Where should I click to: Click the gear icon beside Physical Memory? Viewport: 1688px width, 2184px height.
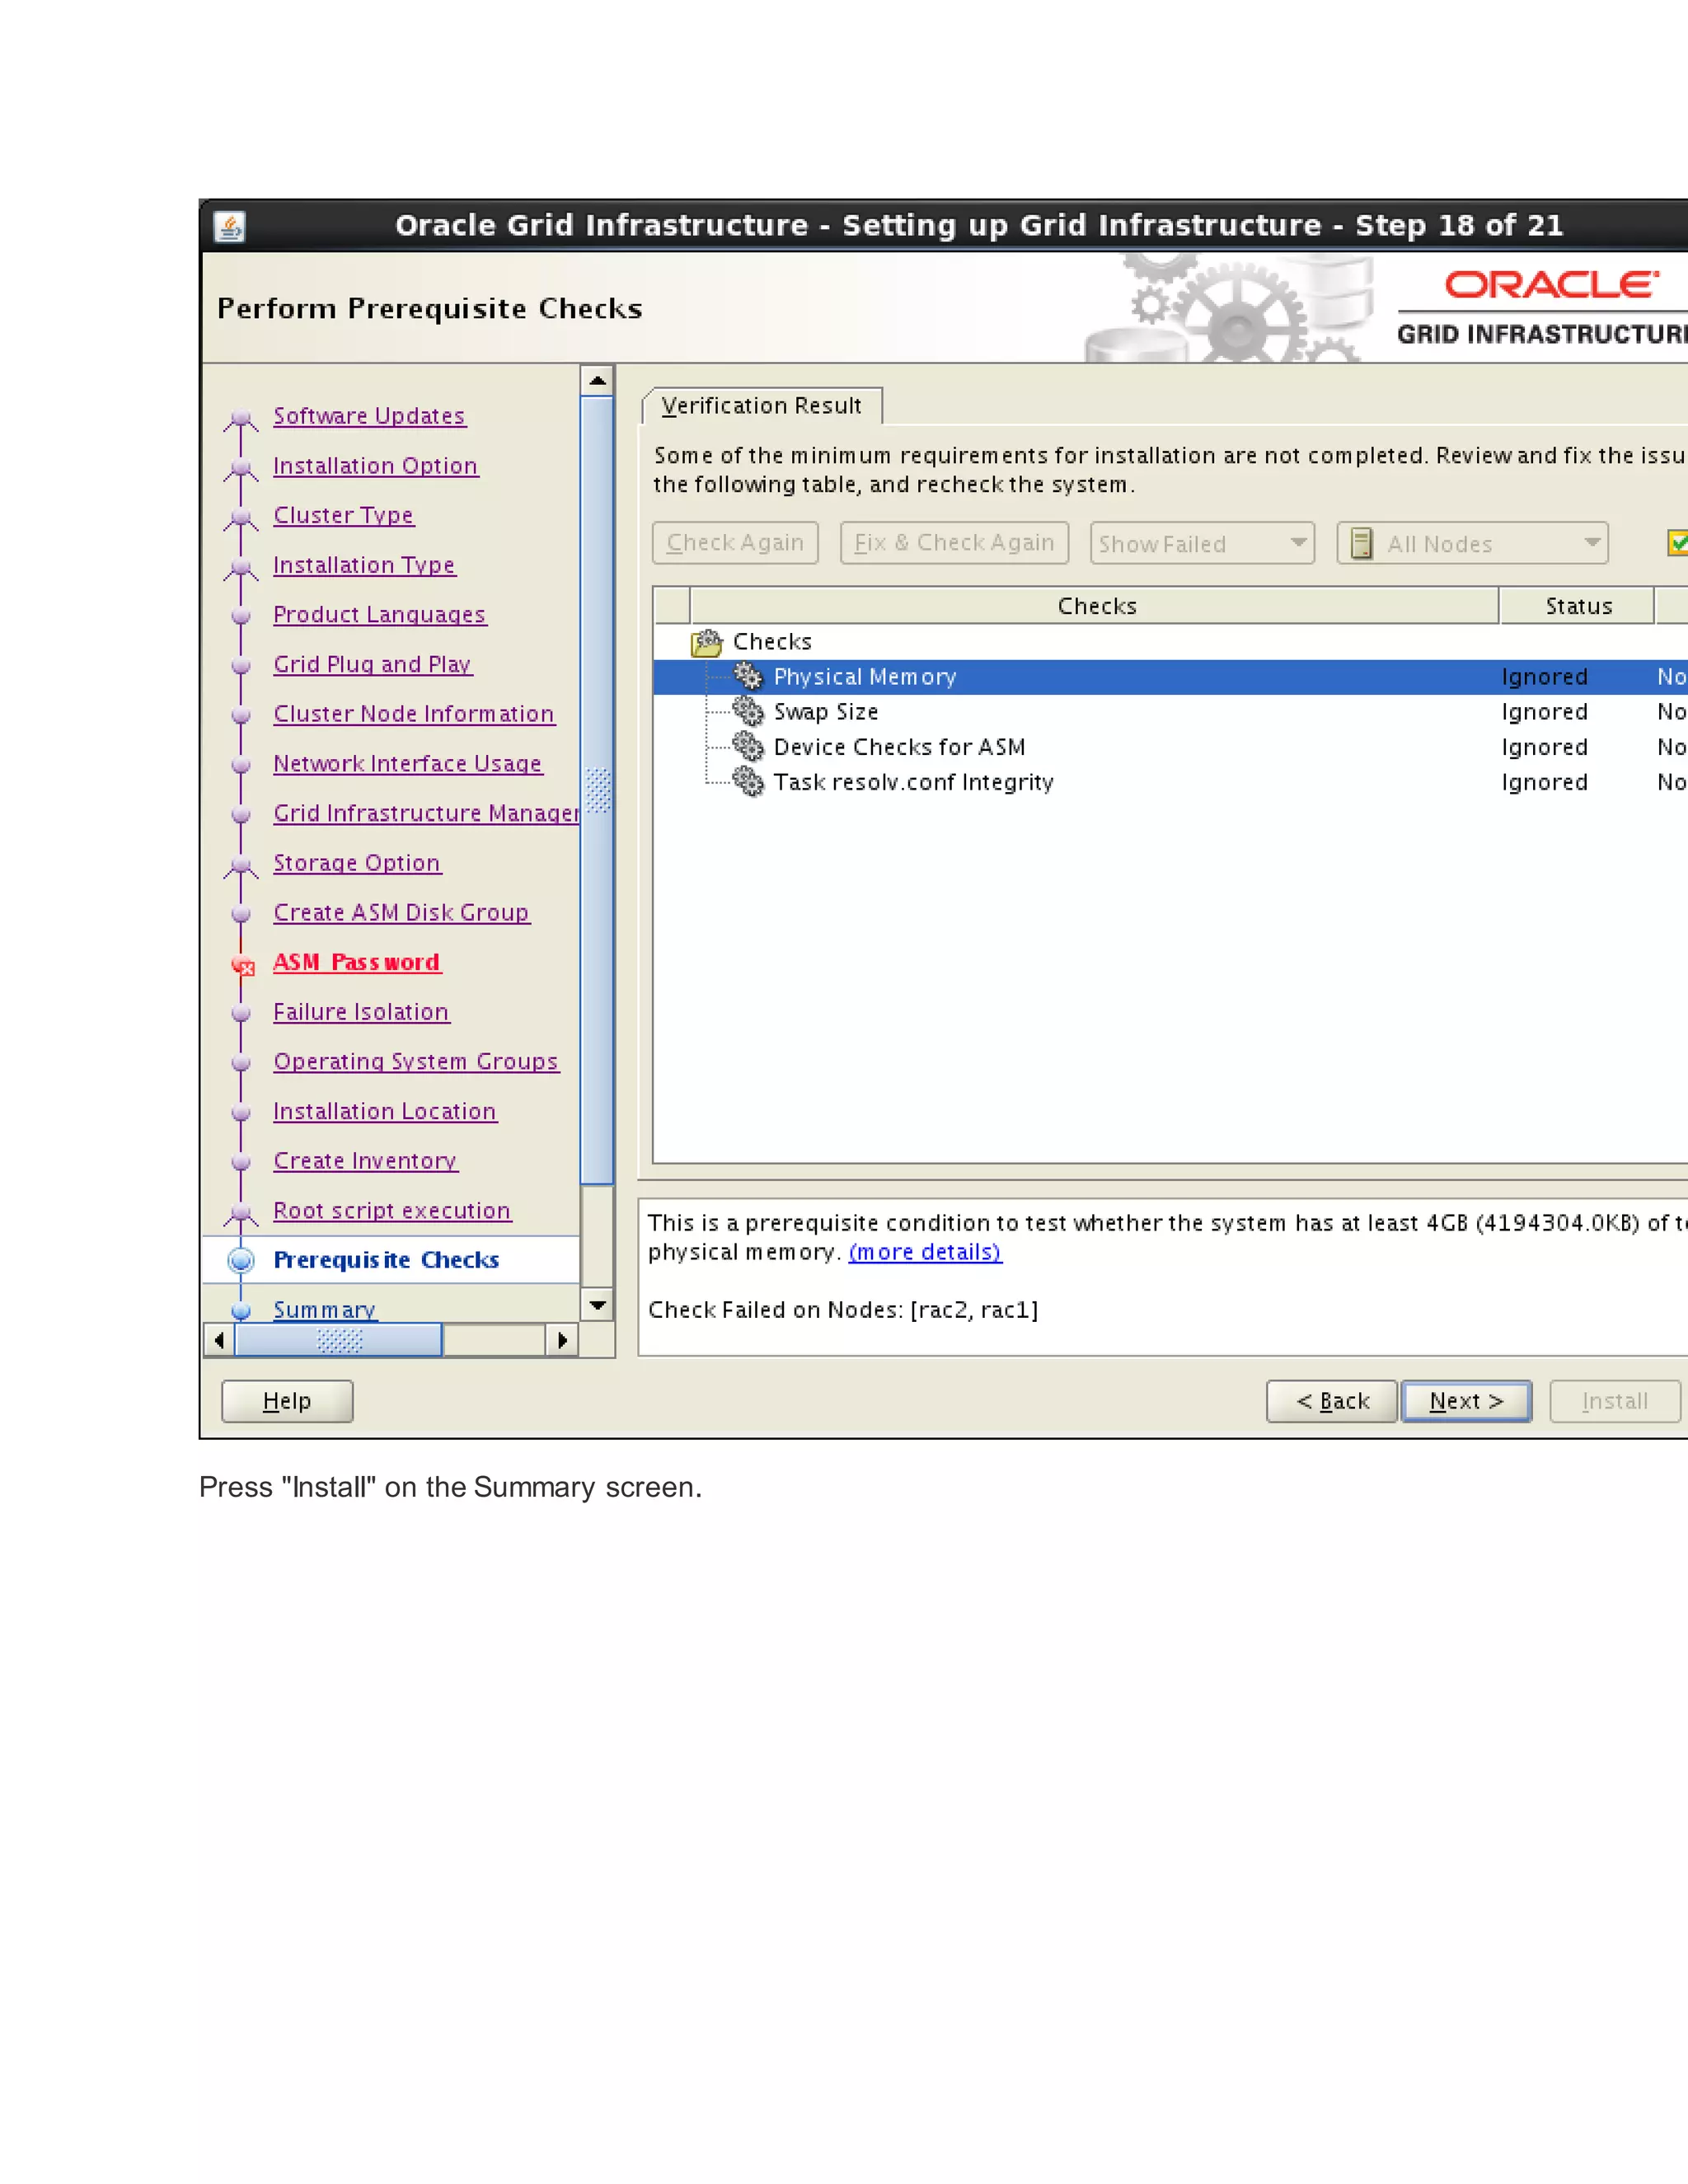click(748, 676)
